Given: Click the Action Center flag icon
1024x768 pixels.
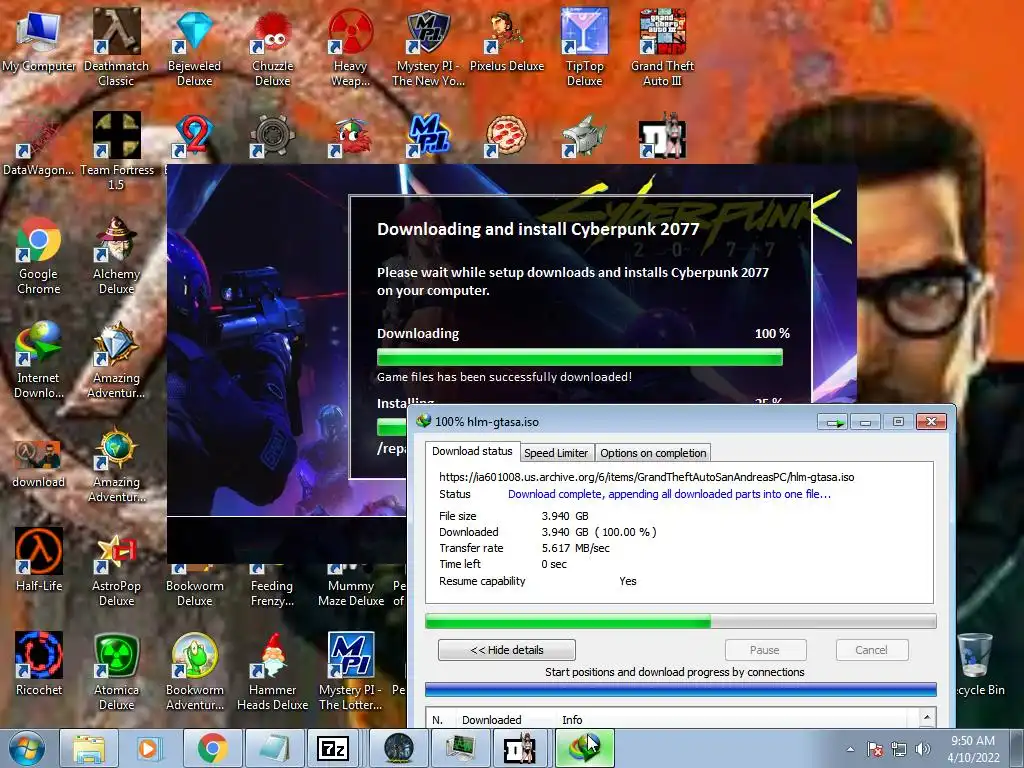Looking at the screenshot, I should tap(875, 749).
